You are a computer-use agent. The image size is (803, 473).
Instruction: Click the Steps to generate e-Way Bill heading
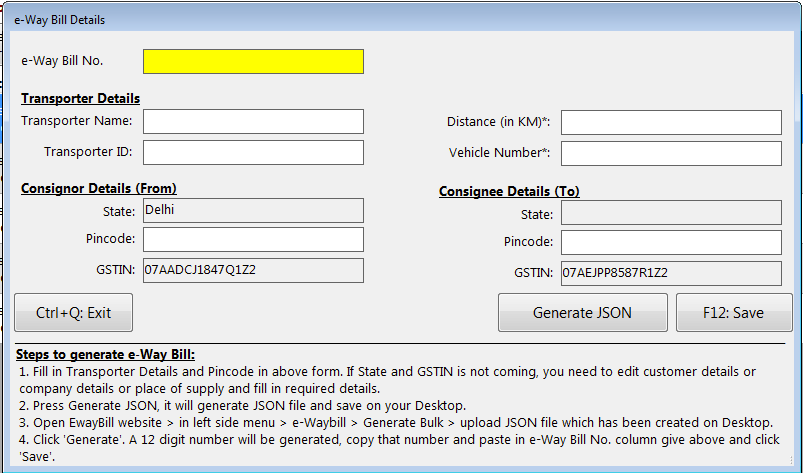pos(105,355)
